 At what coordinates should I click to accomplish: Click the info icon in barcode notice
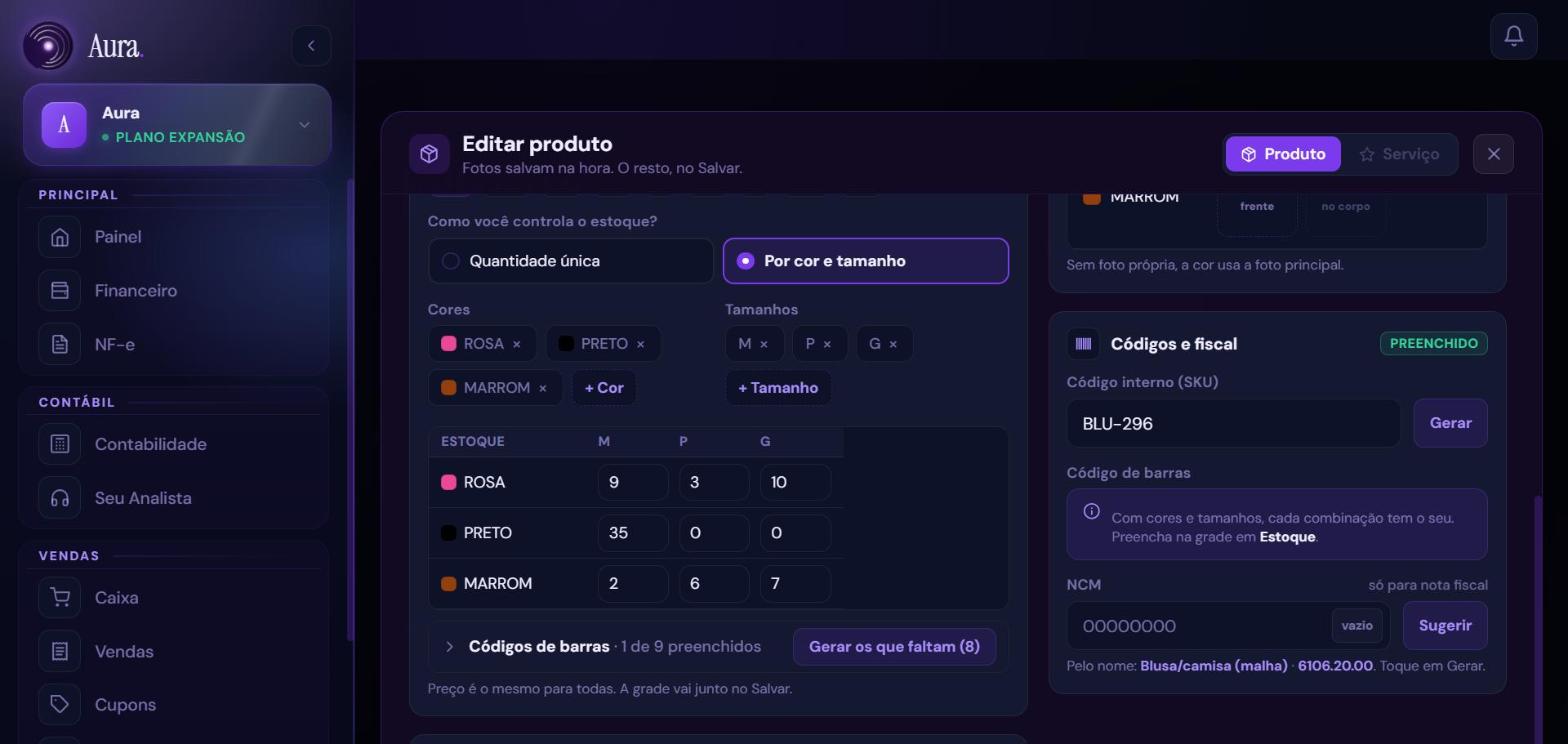(1091, 511)
